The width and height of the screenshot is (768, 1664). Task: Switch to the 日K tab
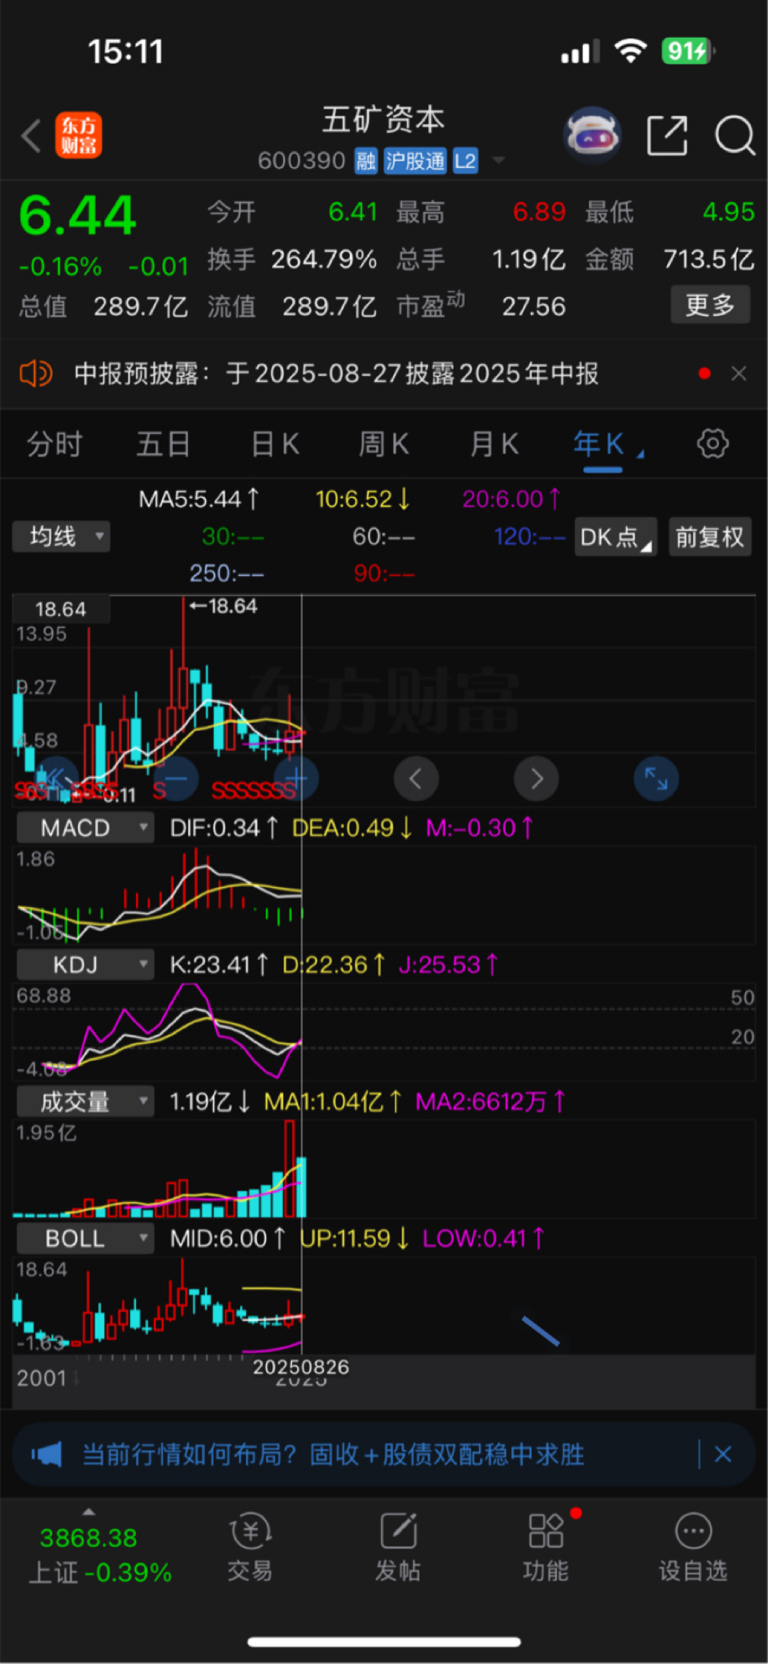(x=275, y=444)
